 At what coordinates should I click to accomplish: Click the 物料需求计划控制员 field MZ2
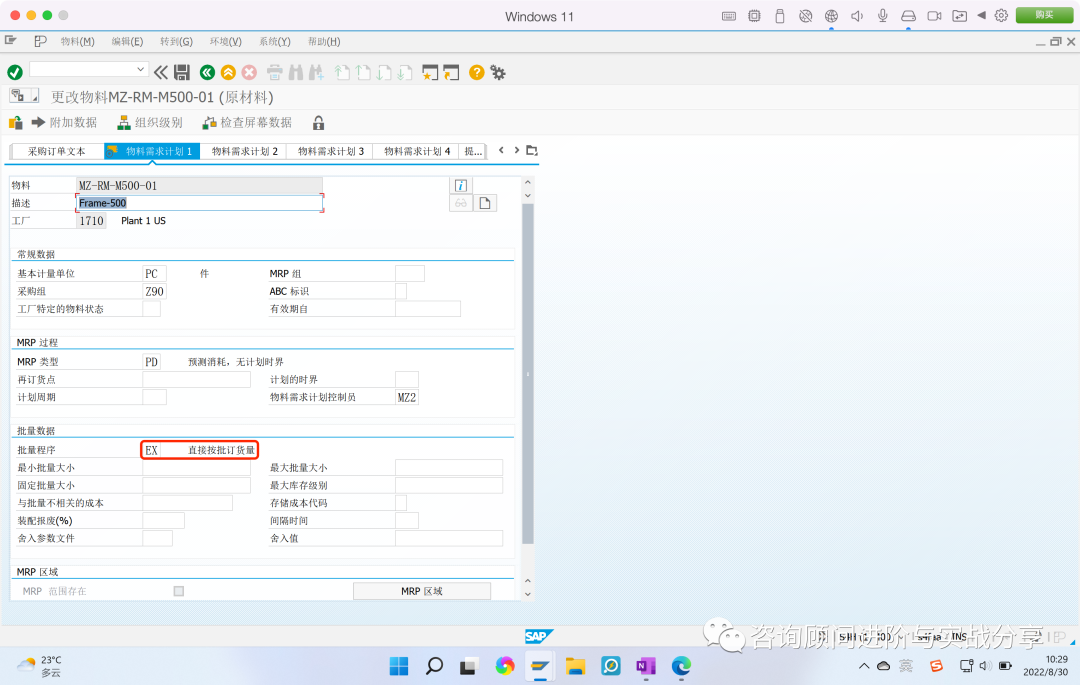[406, 397]
